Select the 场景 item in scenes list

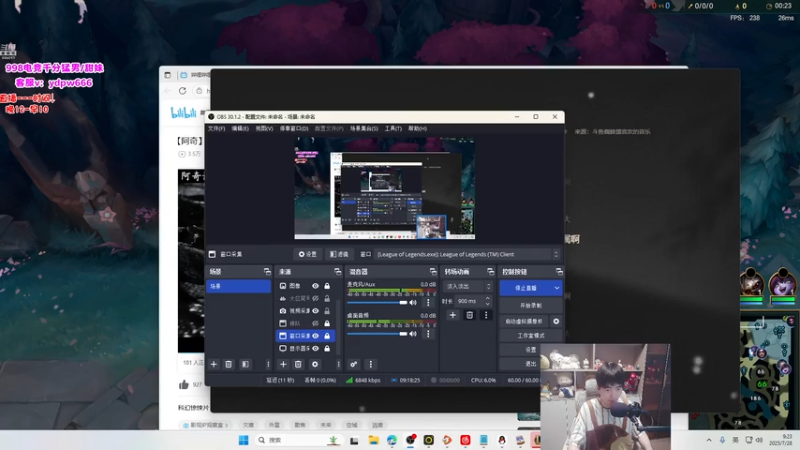tap(238, 286)
